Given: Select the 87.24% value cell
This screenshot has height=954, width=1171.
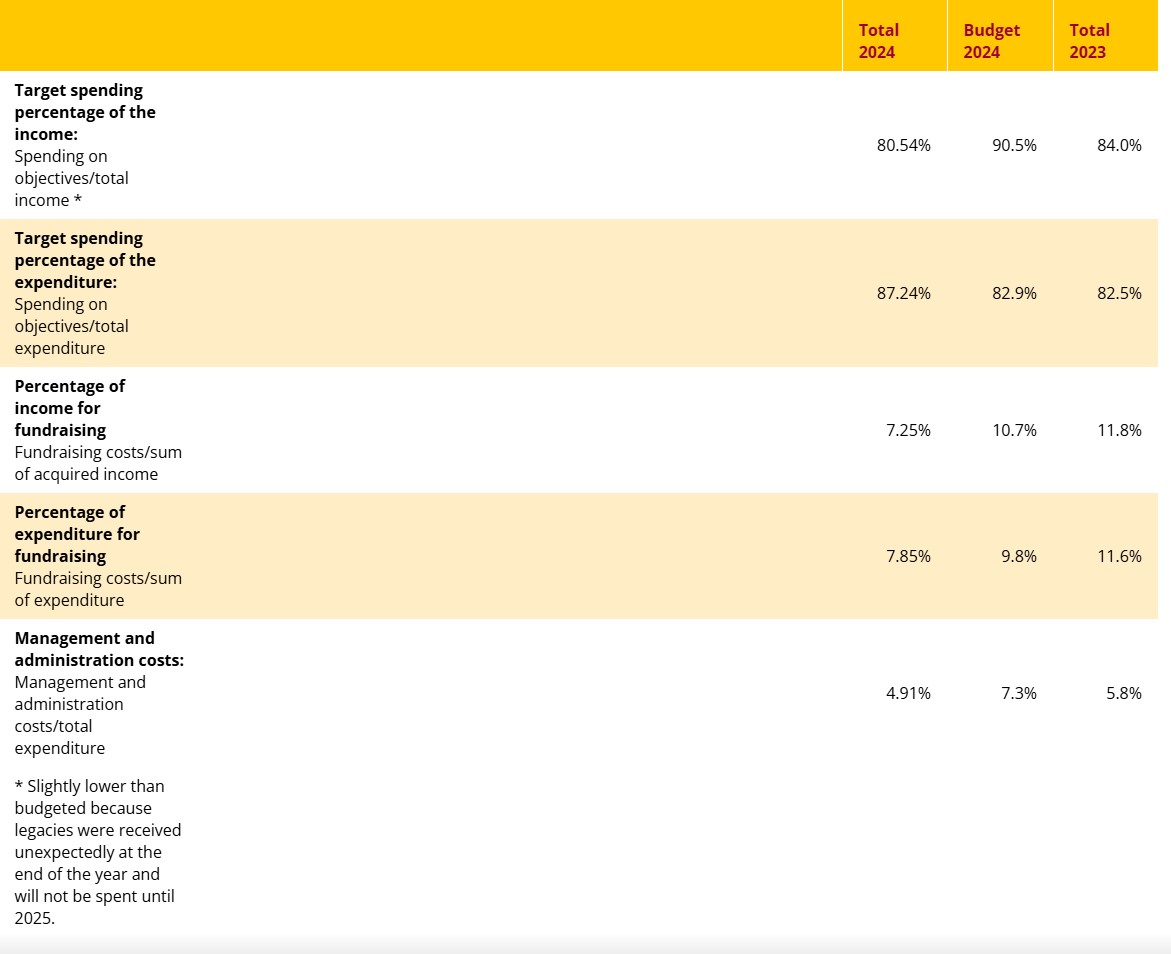Looking at the screenshot, I should click(903, 293).
